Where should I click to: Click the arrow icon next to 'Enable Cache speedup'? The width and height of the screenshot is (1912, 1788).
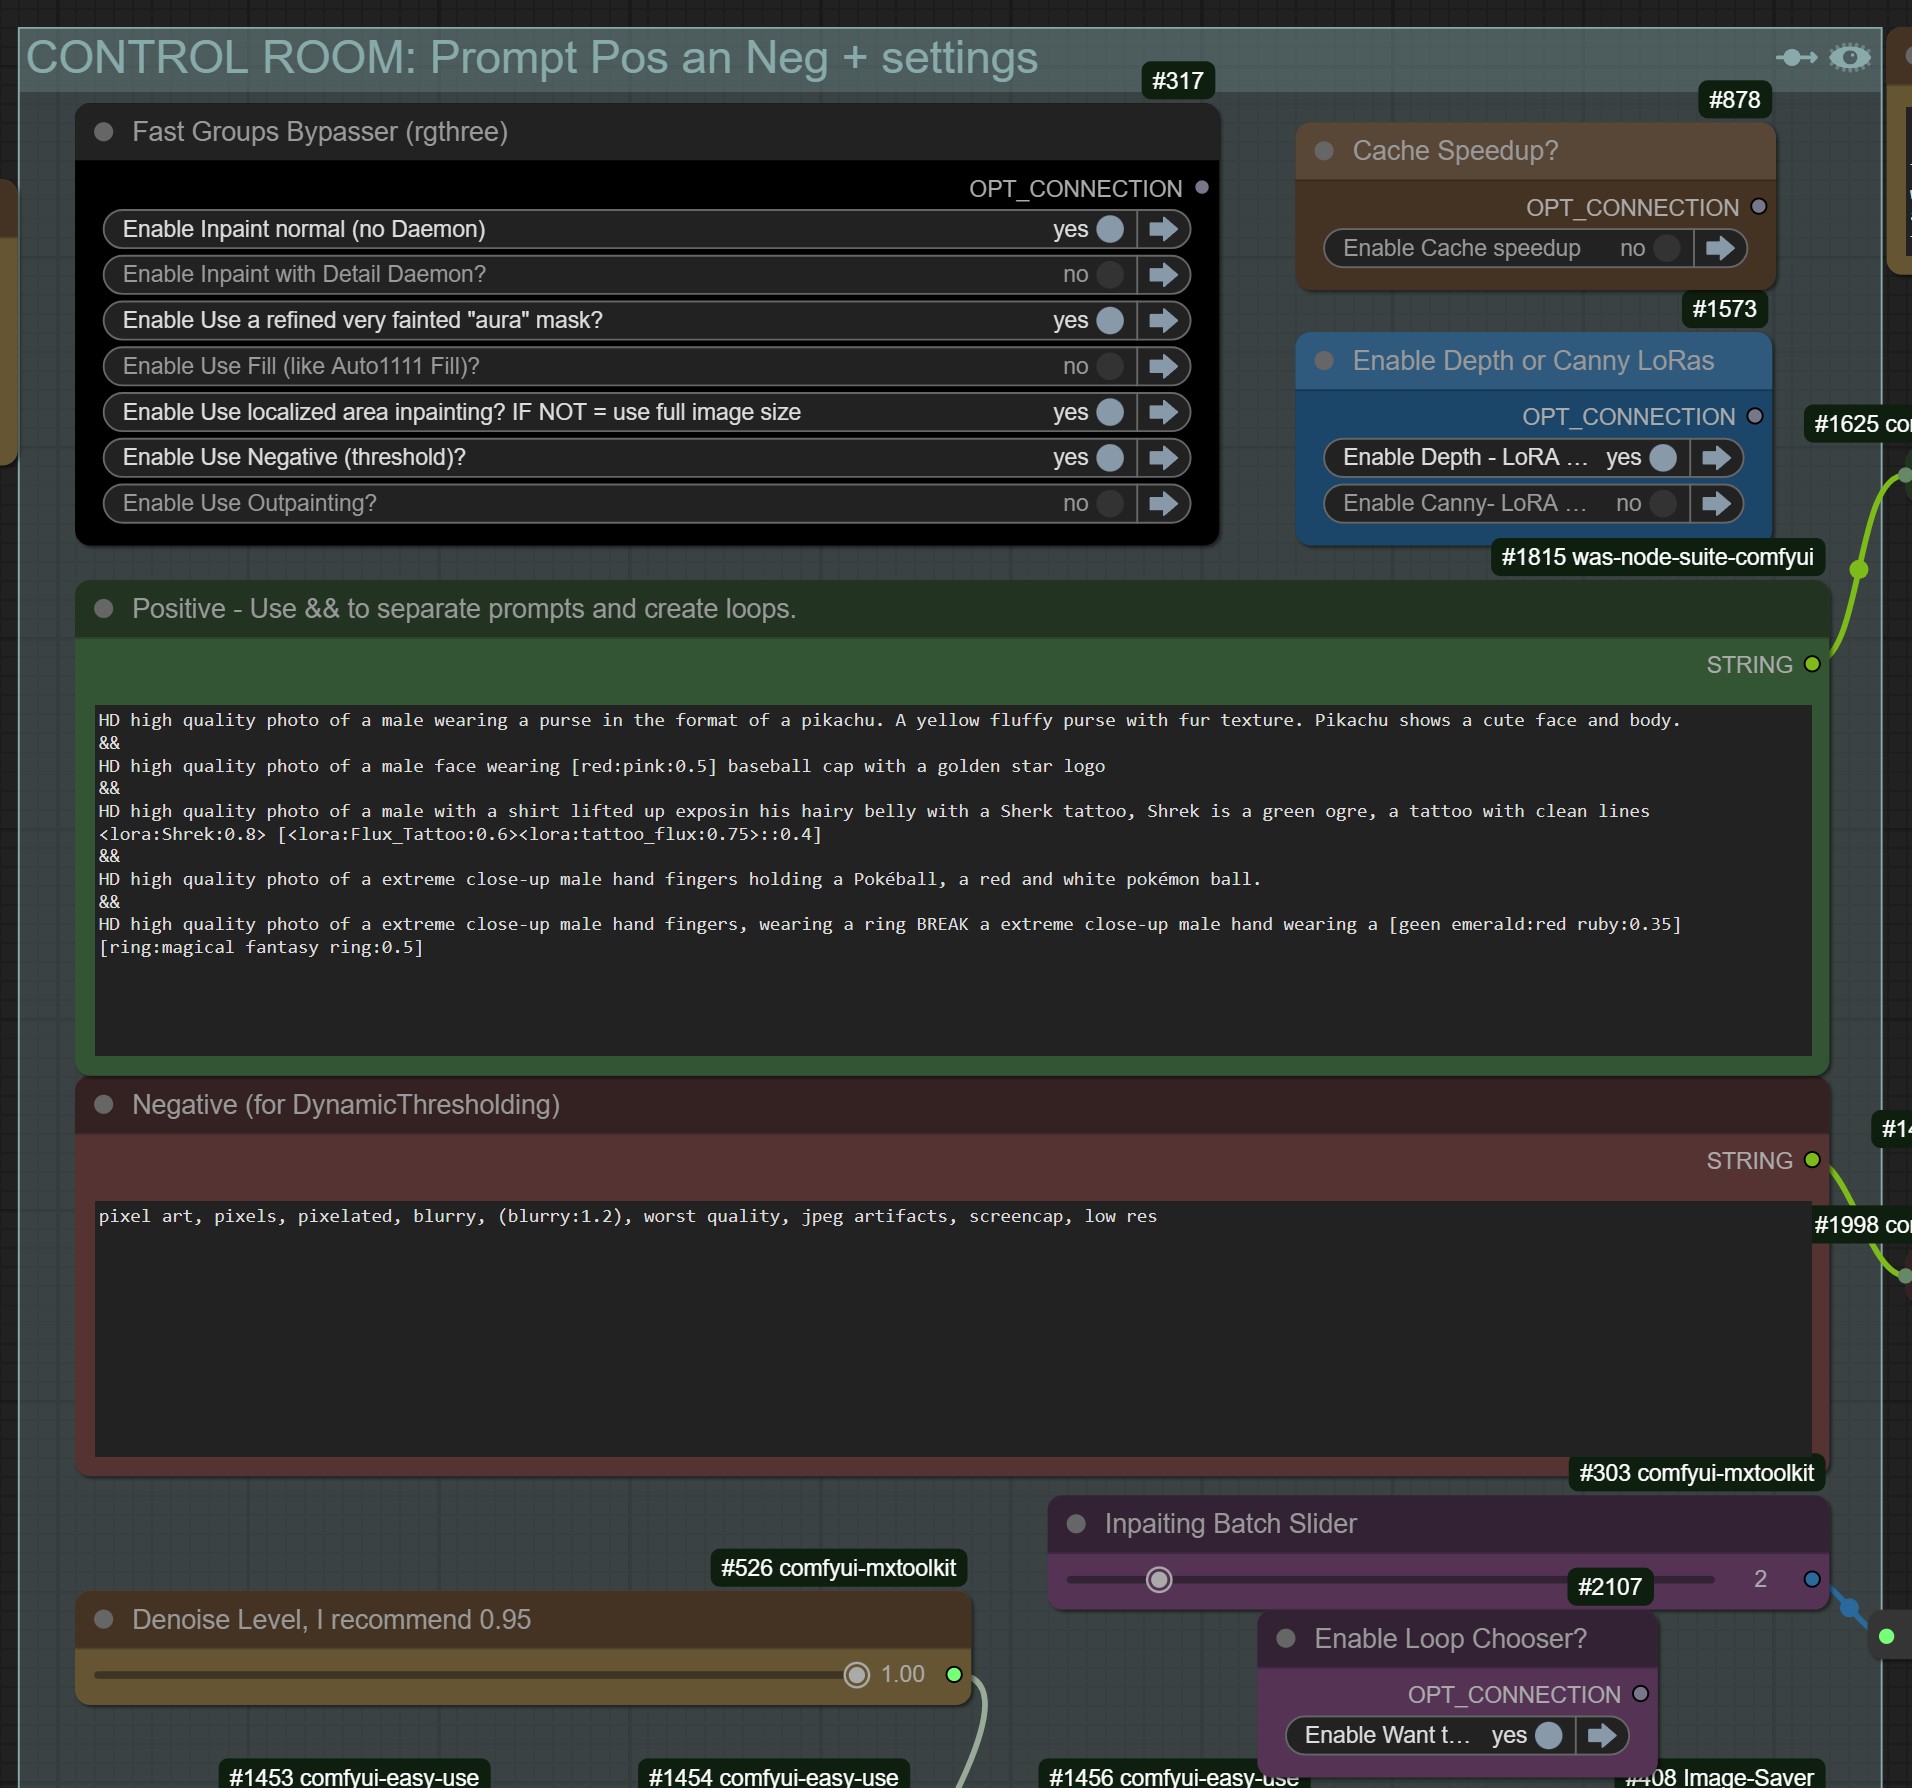1720,248
